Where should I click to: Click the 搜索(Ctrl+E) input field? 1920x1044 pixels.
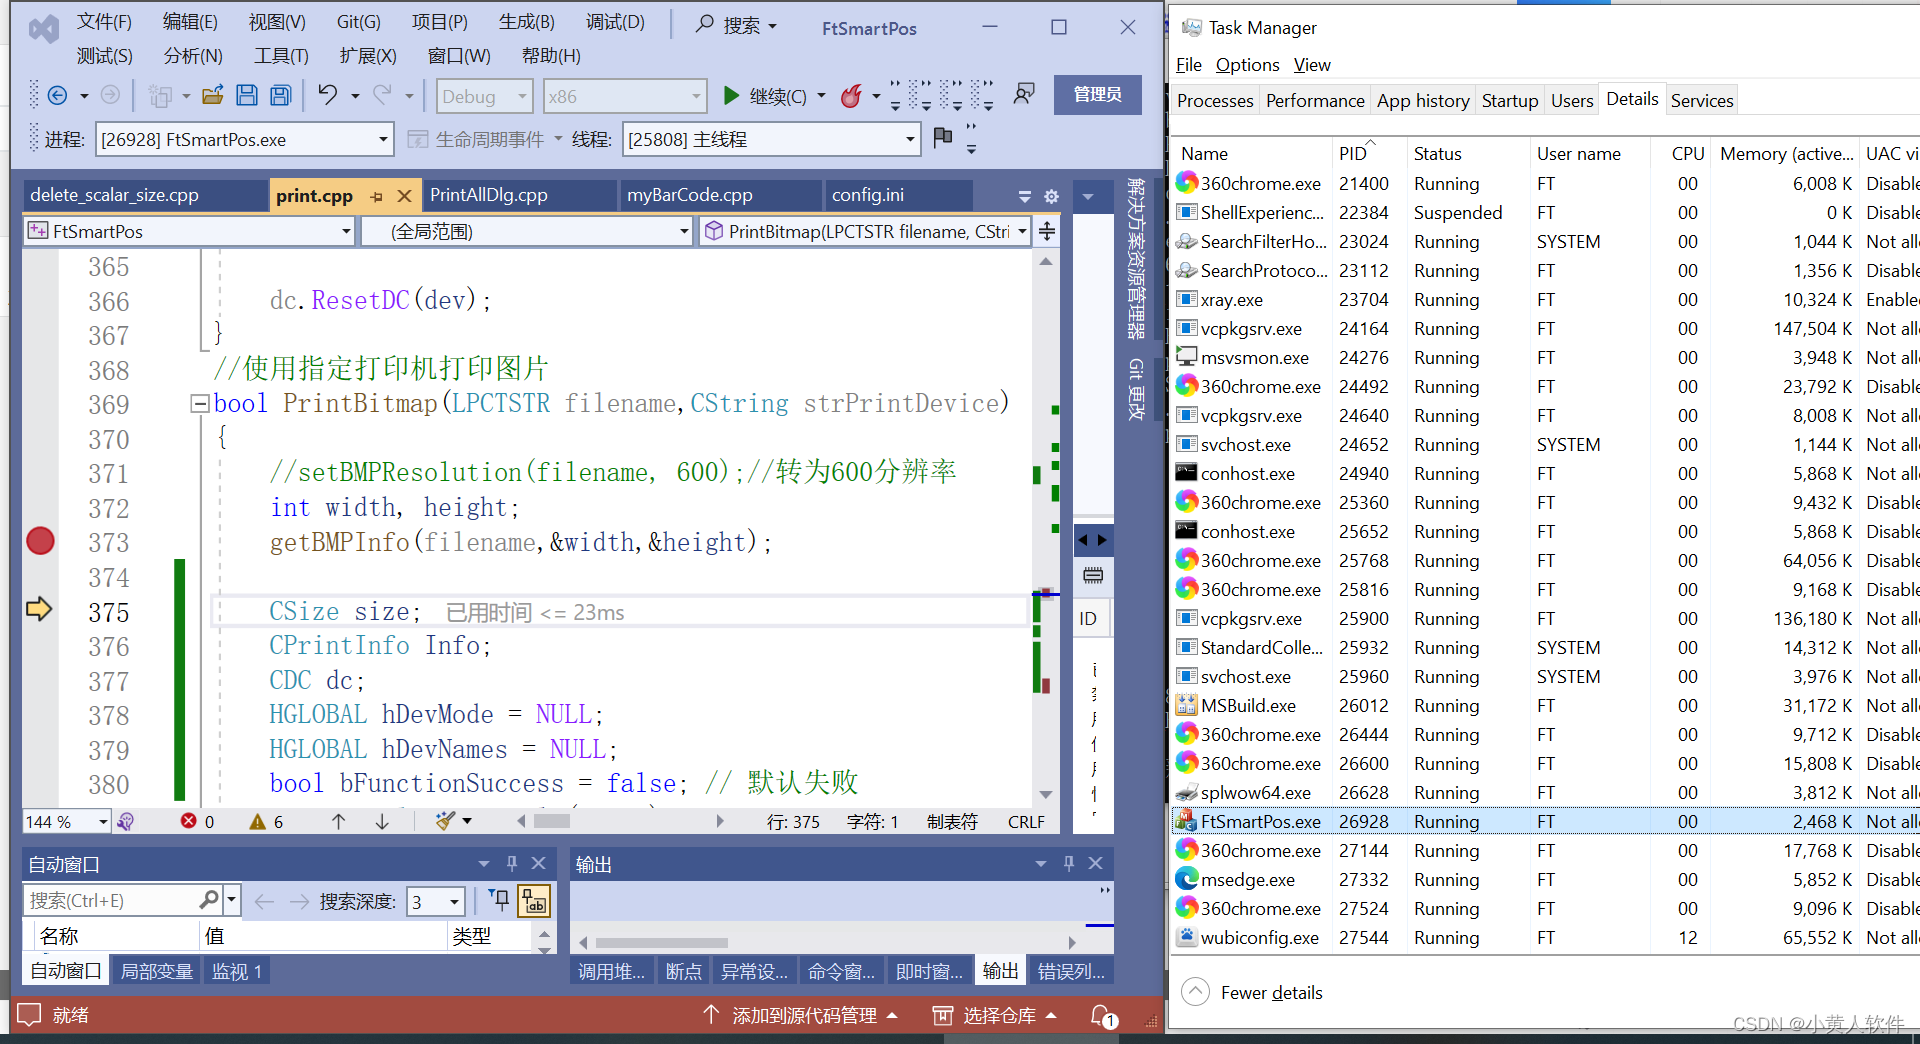111,900
